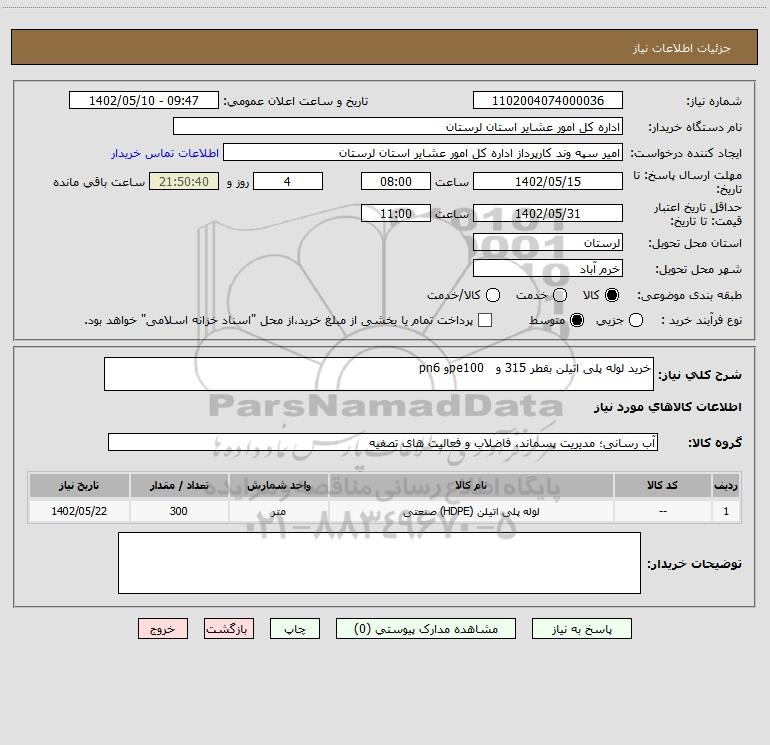The width and height of the screenshot is (770, 745).
Task: Click تاریخ نیاز column header
Action: (x=79, y=485)
